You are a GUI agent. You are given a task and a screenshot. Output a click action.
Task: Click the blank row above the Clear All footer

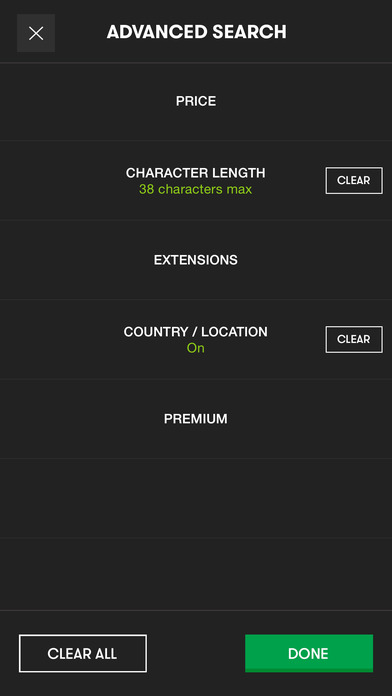pyautogui.click(x=196, y=574)
